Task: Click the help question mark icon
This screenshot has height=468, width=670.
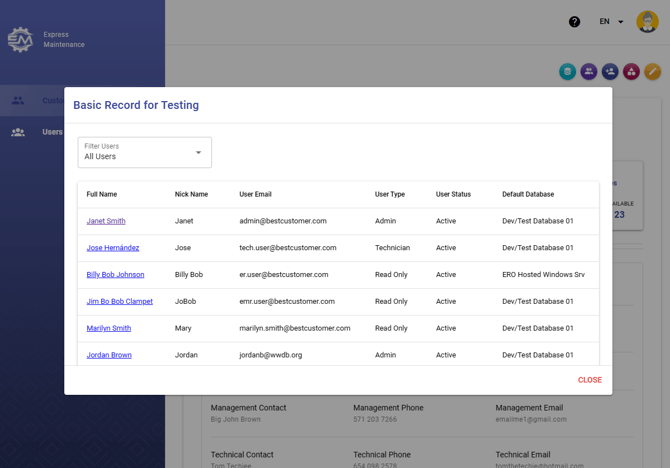Action: pyautogui.click(x=574, y=22)
